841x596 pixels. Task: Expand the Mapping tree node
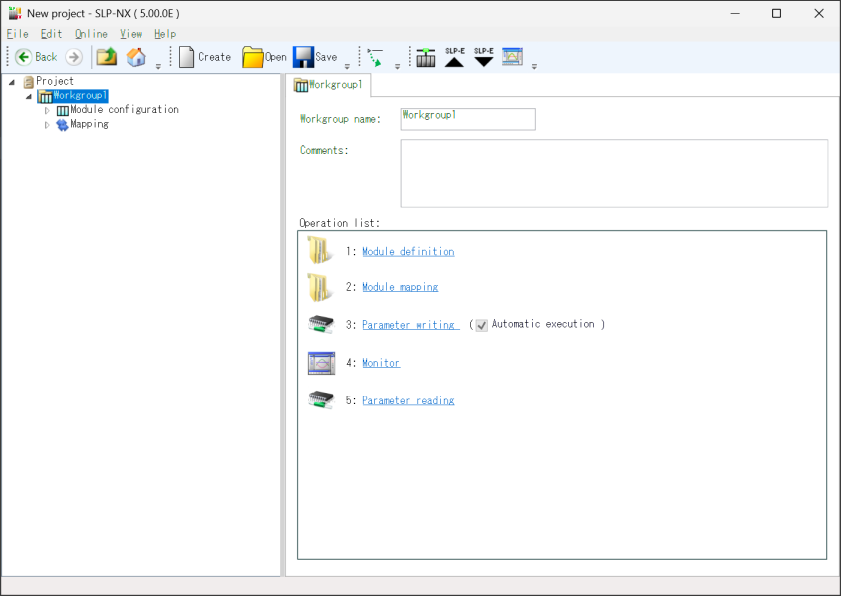(47, 125)
